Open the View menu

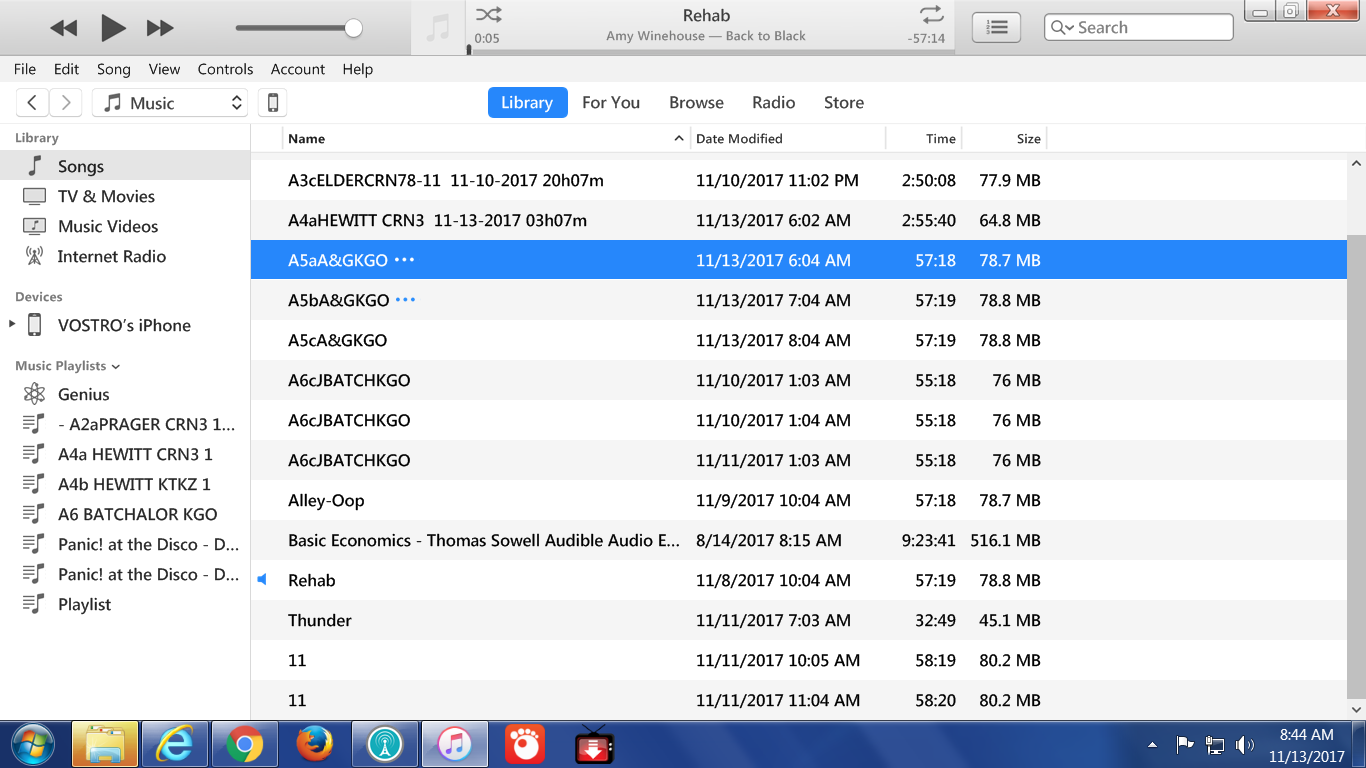point(164,69)
